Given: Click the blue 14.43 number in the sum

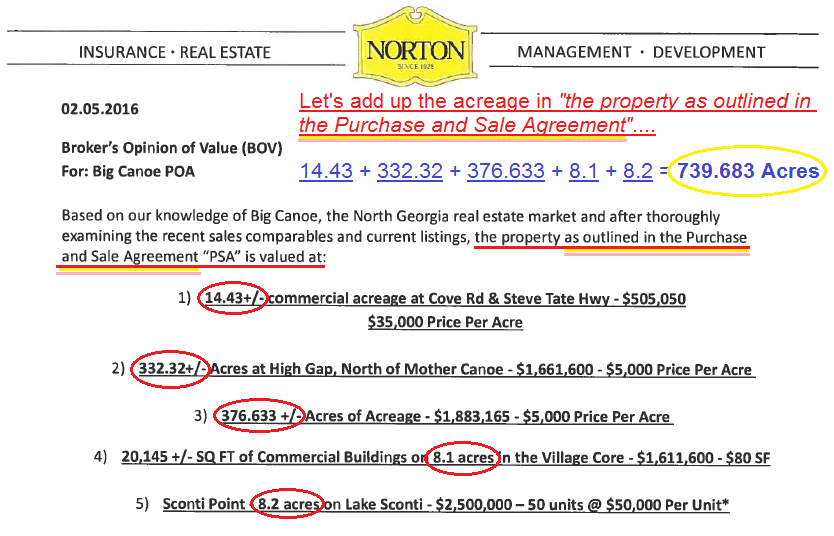Looking at the screenshot, I should point(326,171).
